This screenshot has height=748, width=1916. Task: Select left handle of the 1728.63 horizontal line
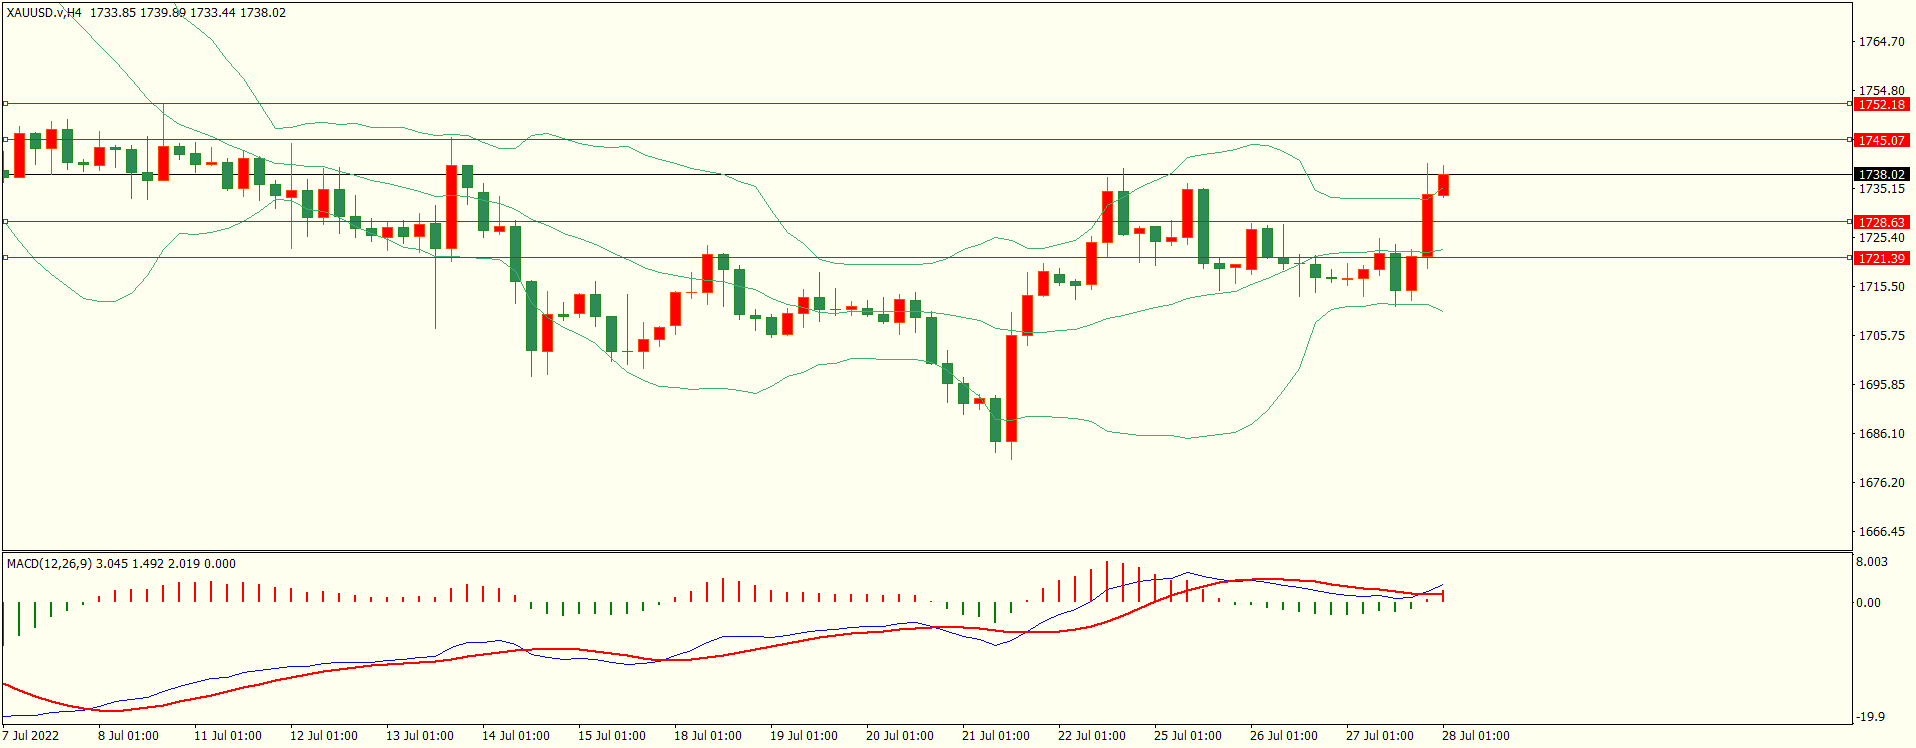point(5,222)
